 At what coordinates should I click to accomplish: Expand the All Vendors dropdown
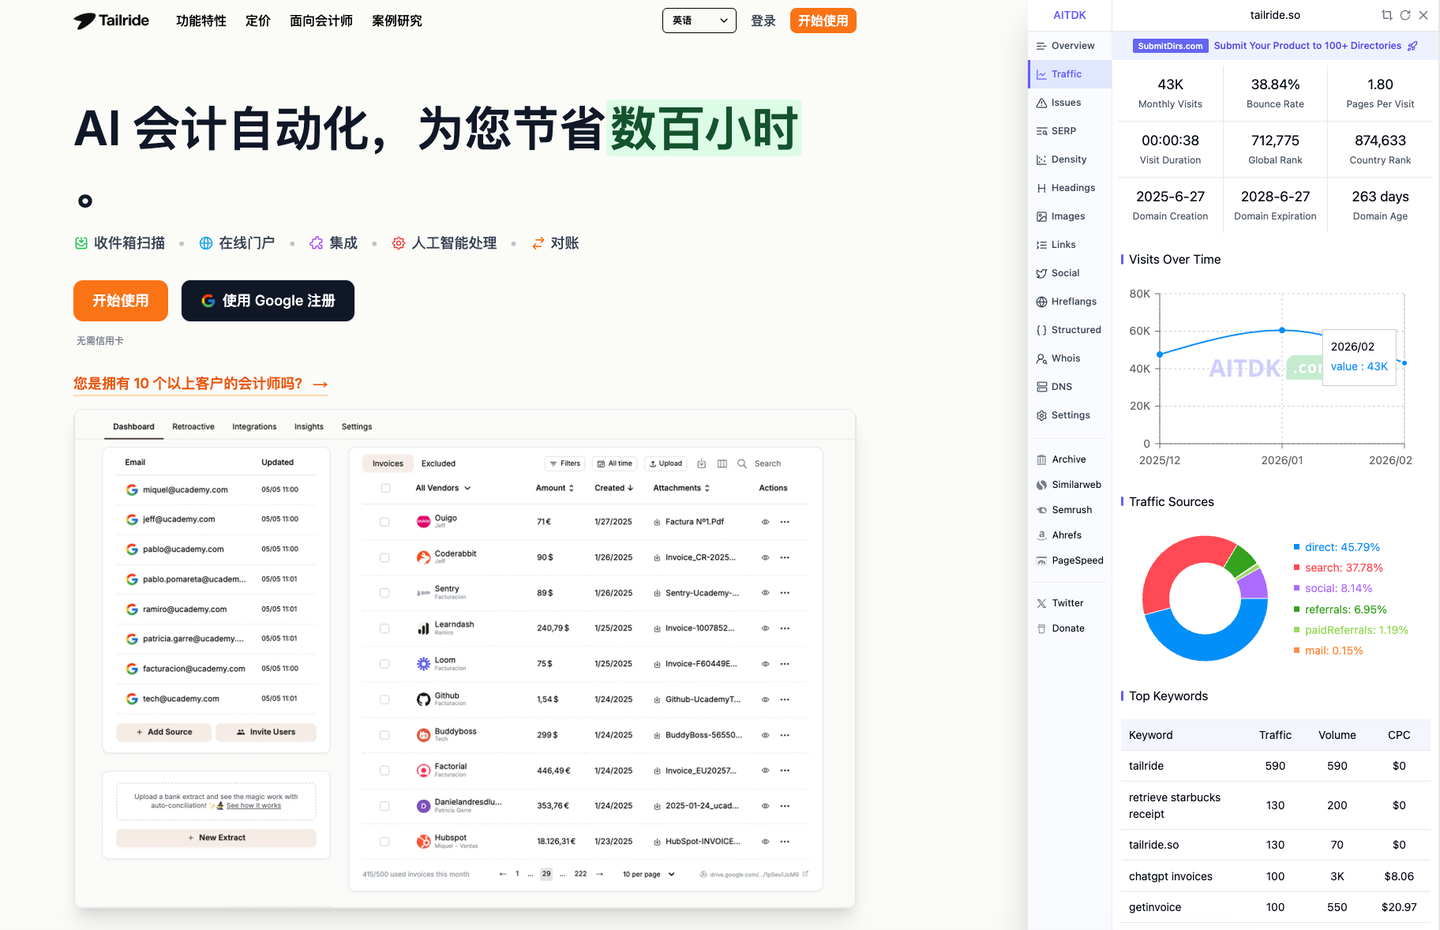443,488
